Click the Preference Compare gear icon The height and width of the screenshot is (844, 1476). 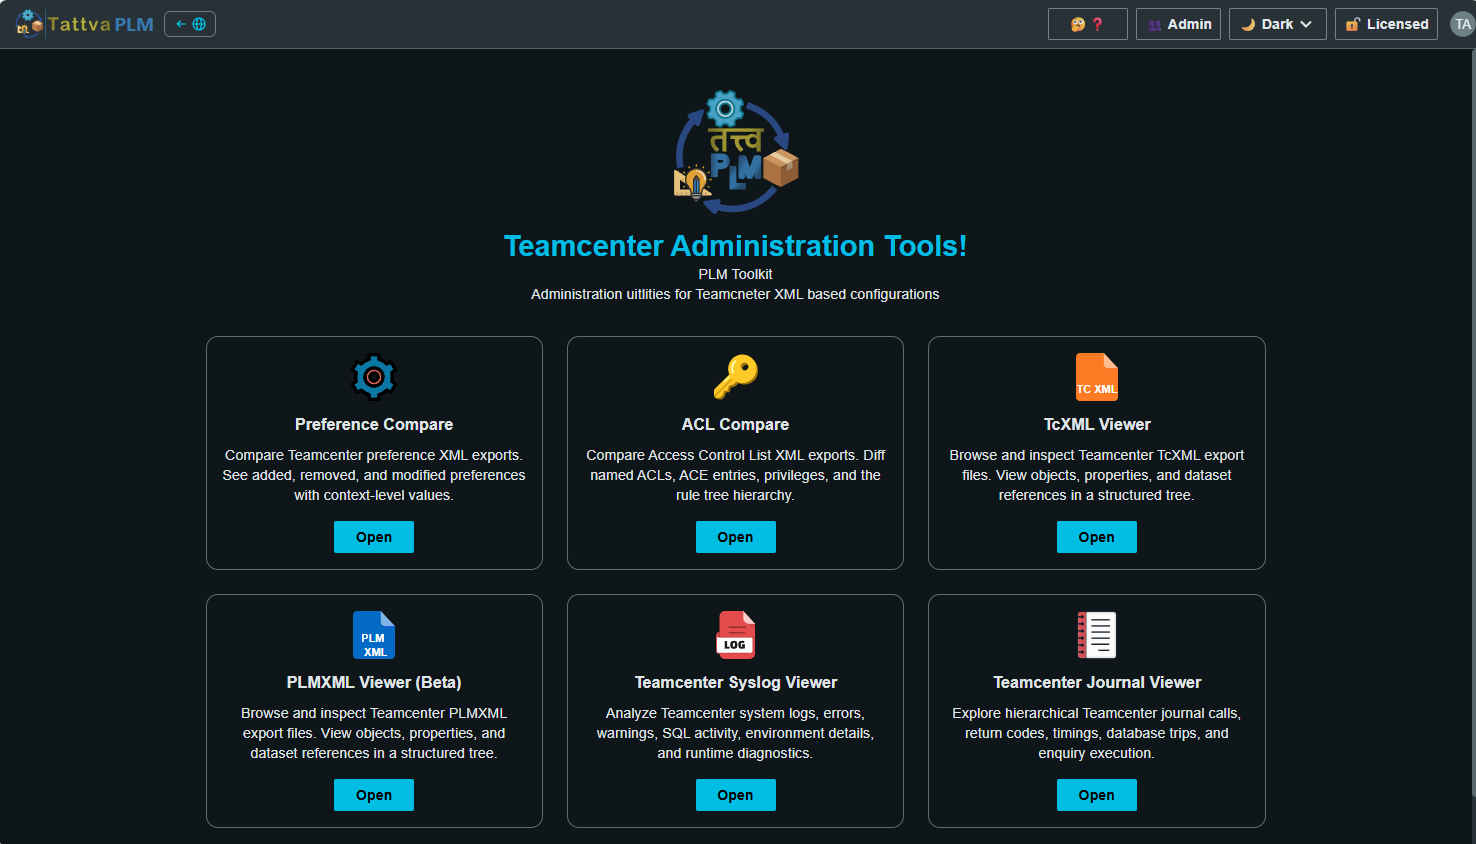click(374, 377)
